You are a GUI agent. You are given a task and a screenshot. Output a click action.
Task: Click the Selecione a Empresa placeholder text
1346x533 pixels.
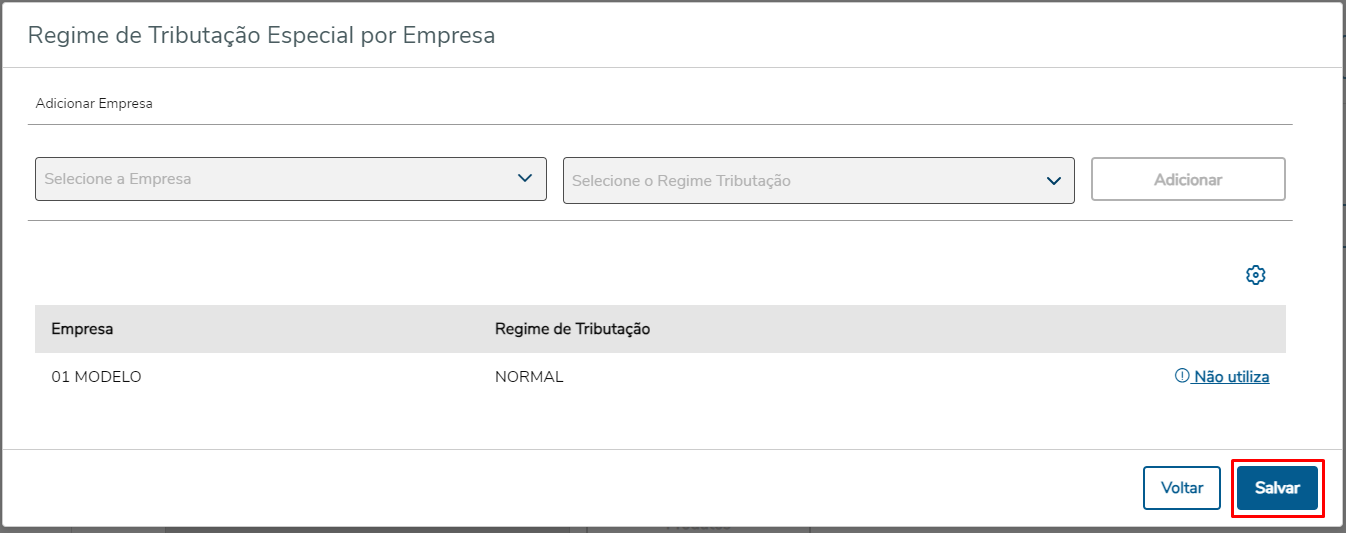coord(118,179)
